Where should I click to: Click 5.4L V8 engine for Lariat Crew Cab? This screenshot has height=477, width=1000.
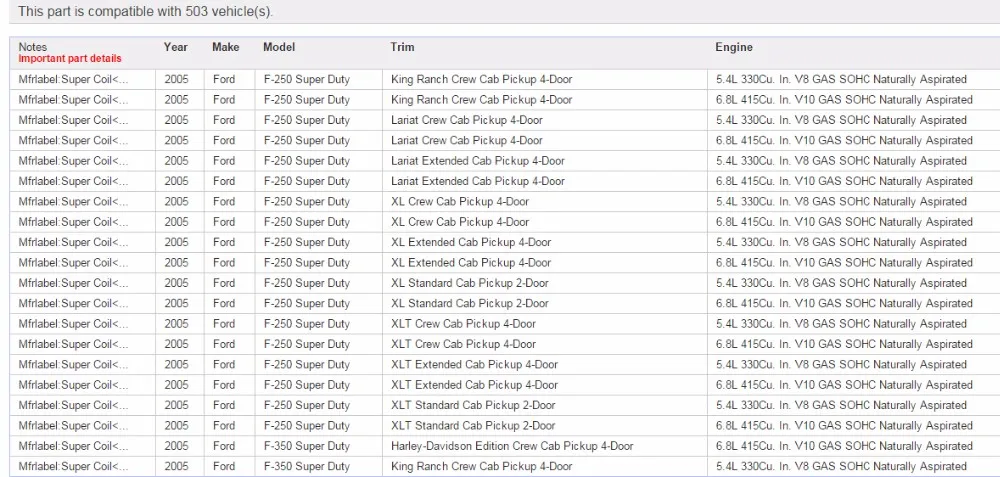click(841, 121)
